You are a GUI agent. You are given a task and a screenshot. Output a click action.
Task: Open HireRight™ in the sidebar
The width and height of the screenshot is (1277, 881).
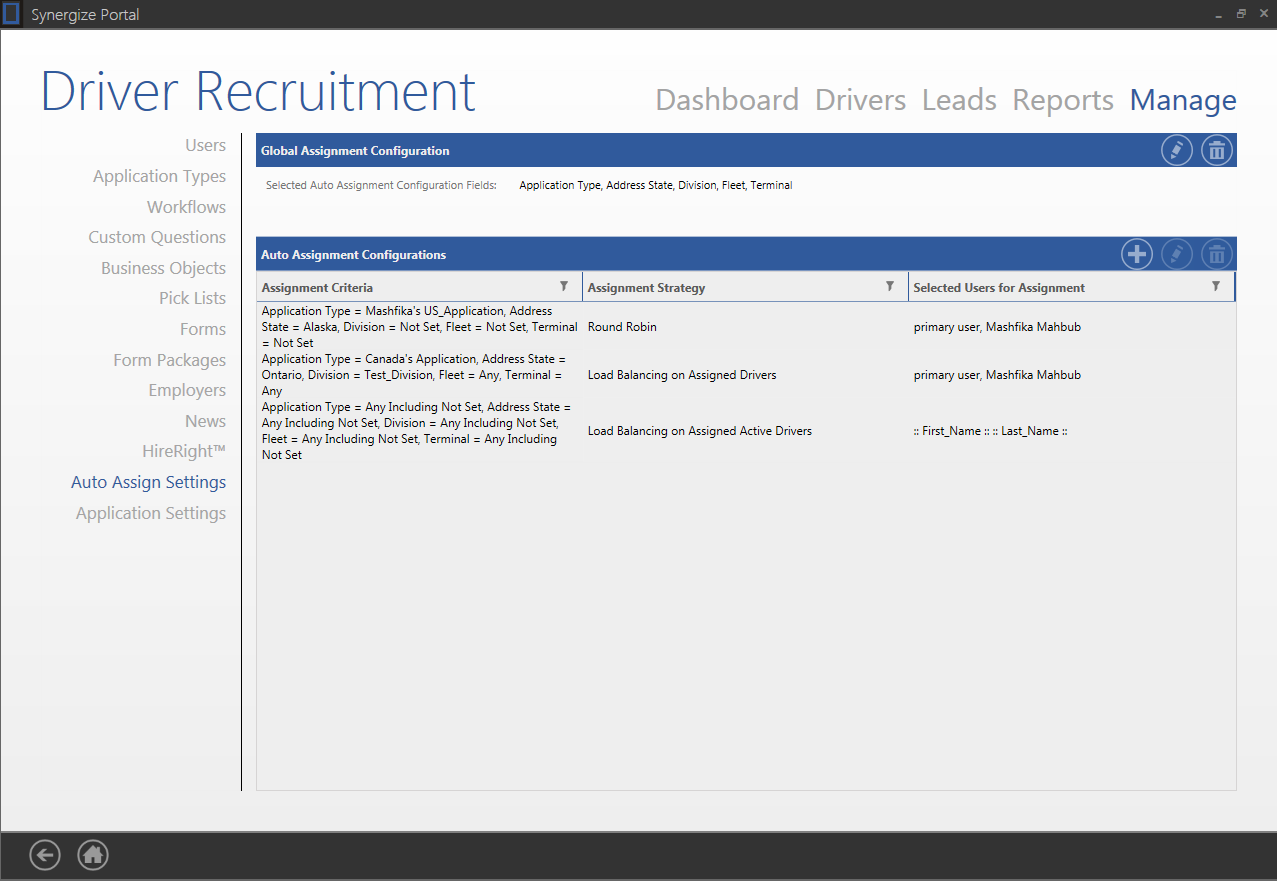click(x=184, y=451)
